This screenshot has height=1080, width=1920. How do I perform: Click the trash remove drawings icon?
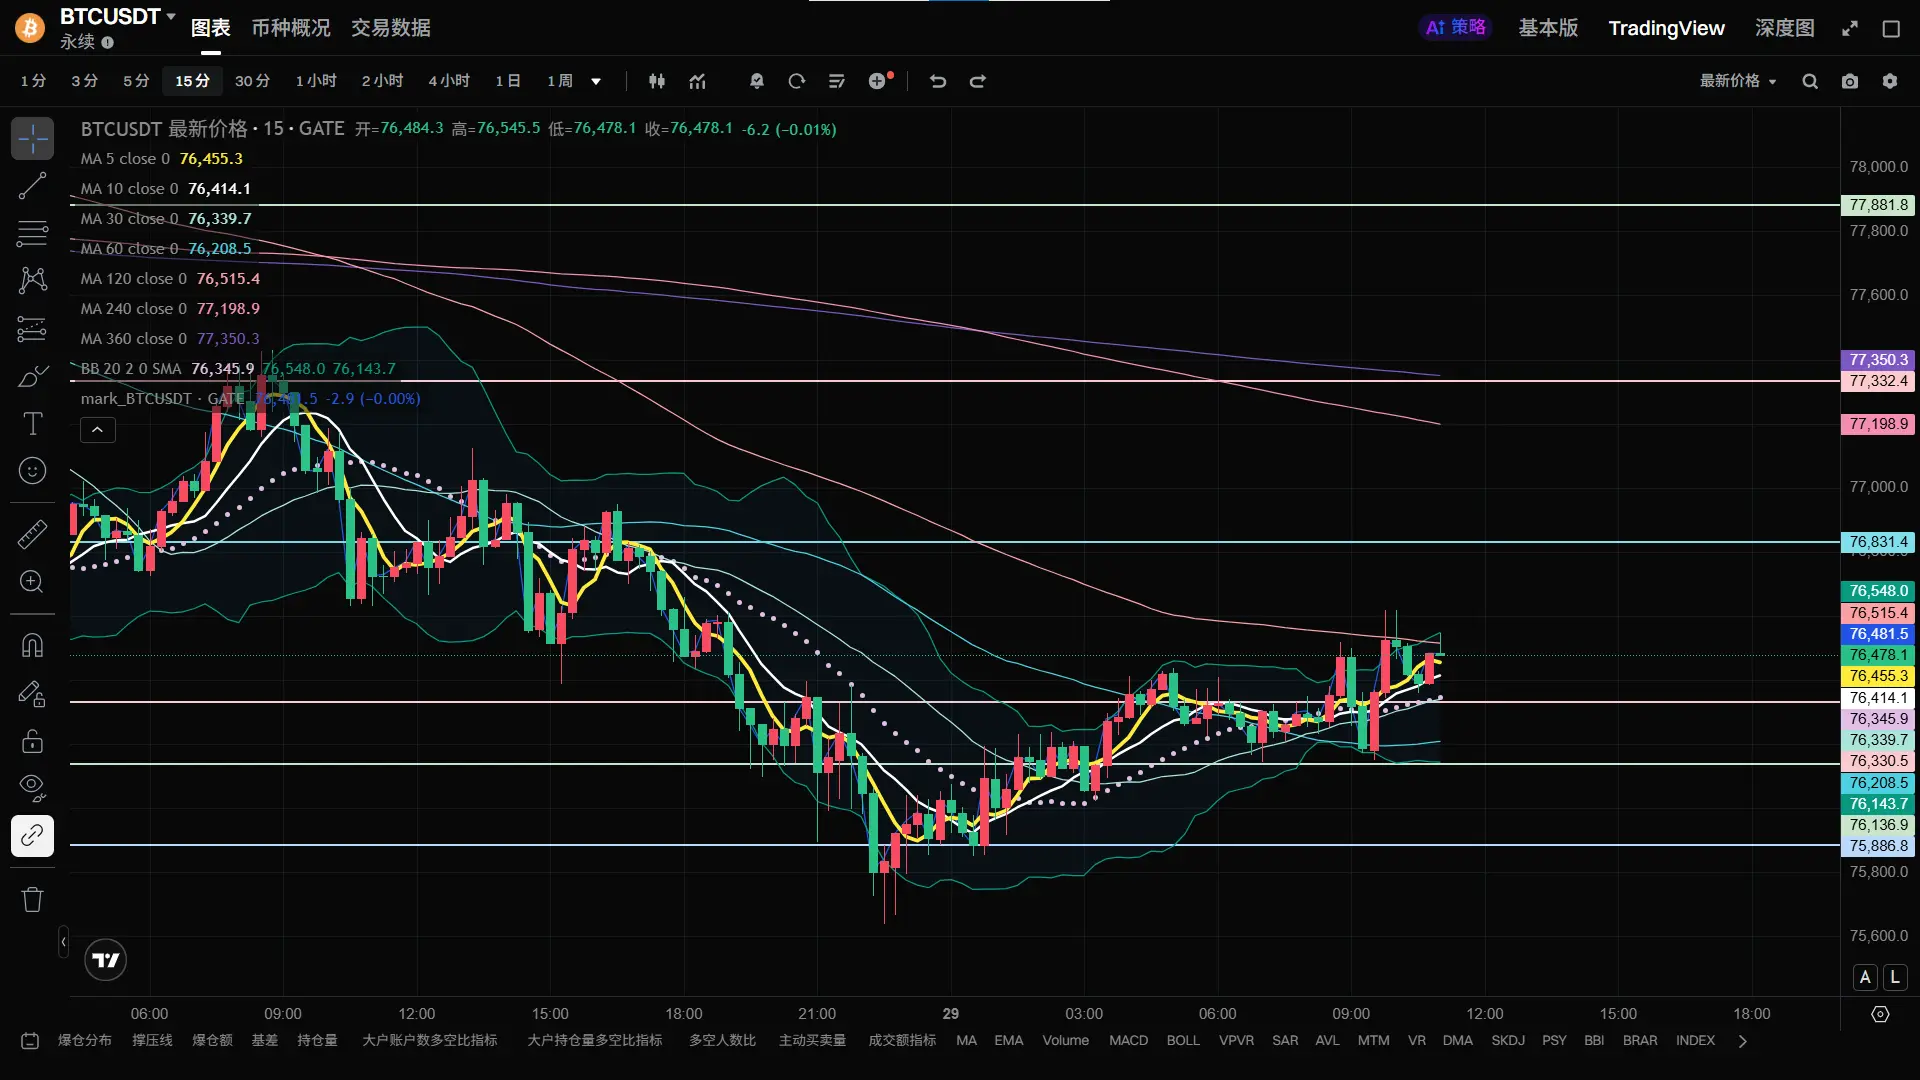click(32, 899)
